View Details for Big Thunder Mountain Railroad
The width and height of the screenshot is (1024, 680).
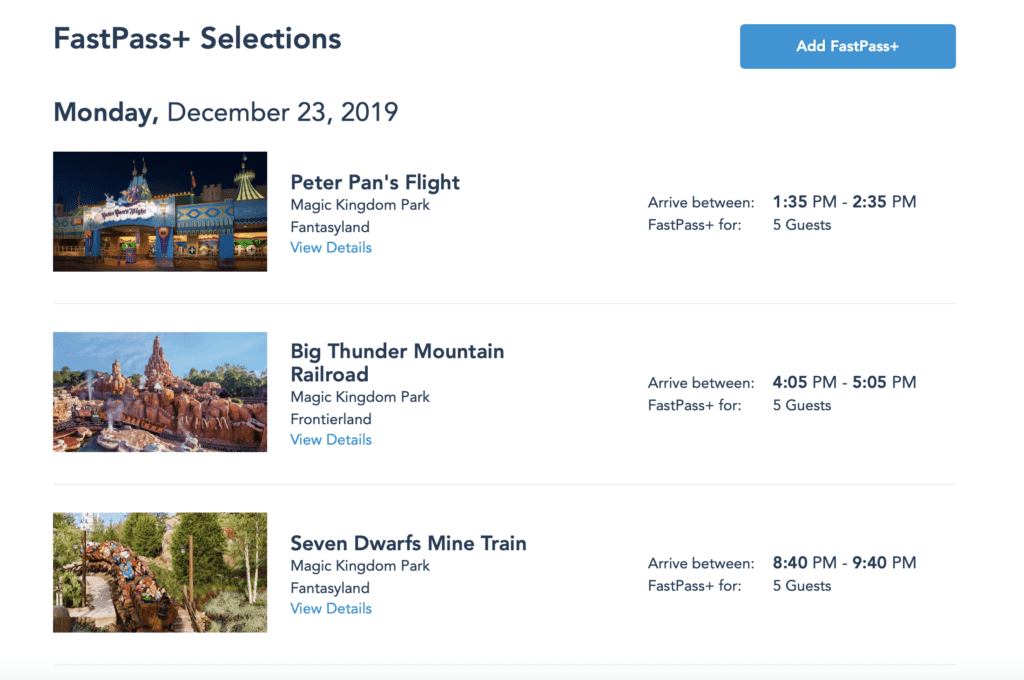(x=331, y=440)
